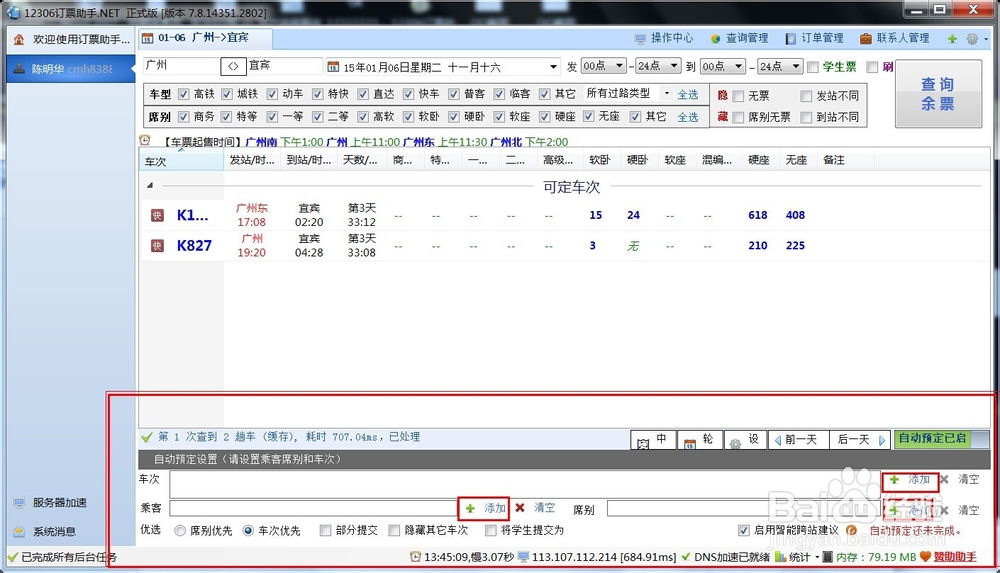
Task: Swap departure and arrival stations
Action: point(233,66)
